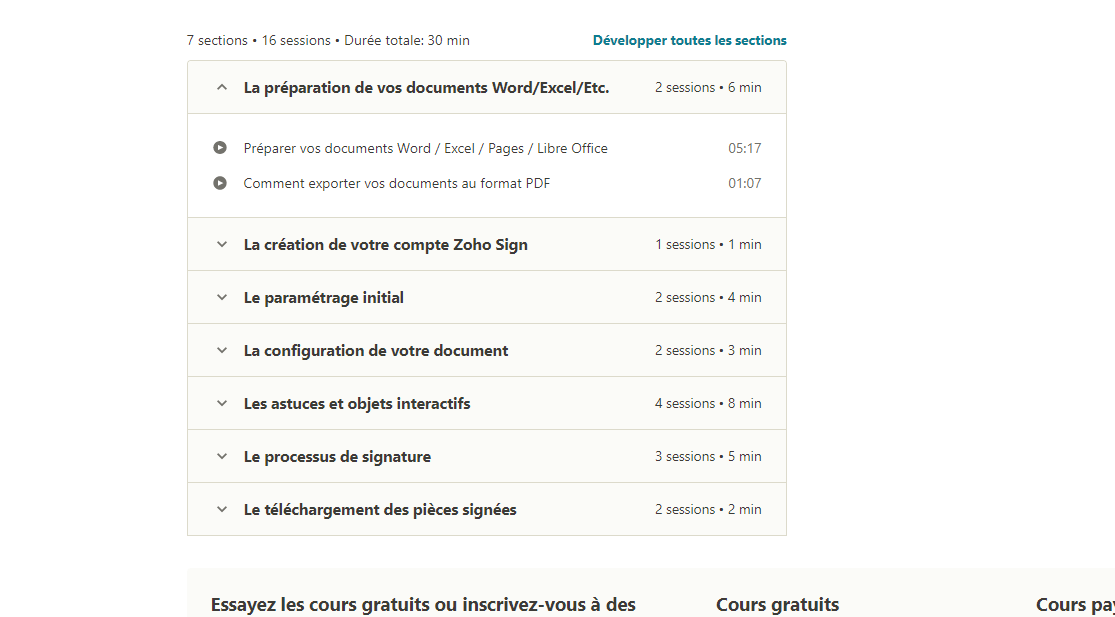Select La création de votre compte Zoho Sign title
The height and width of the screenshot is (617, 1115).
coord(385,245)
